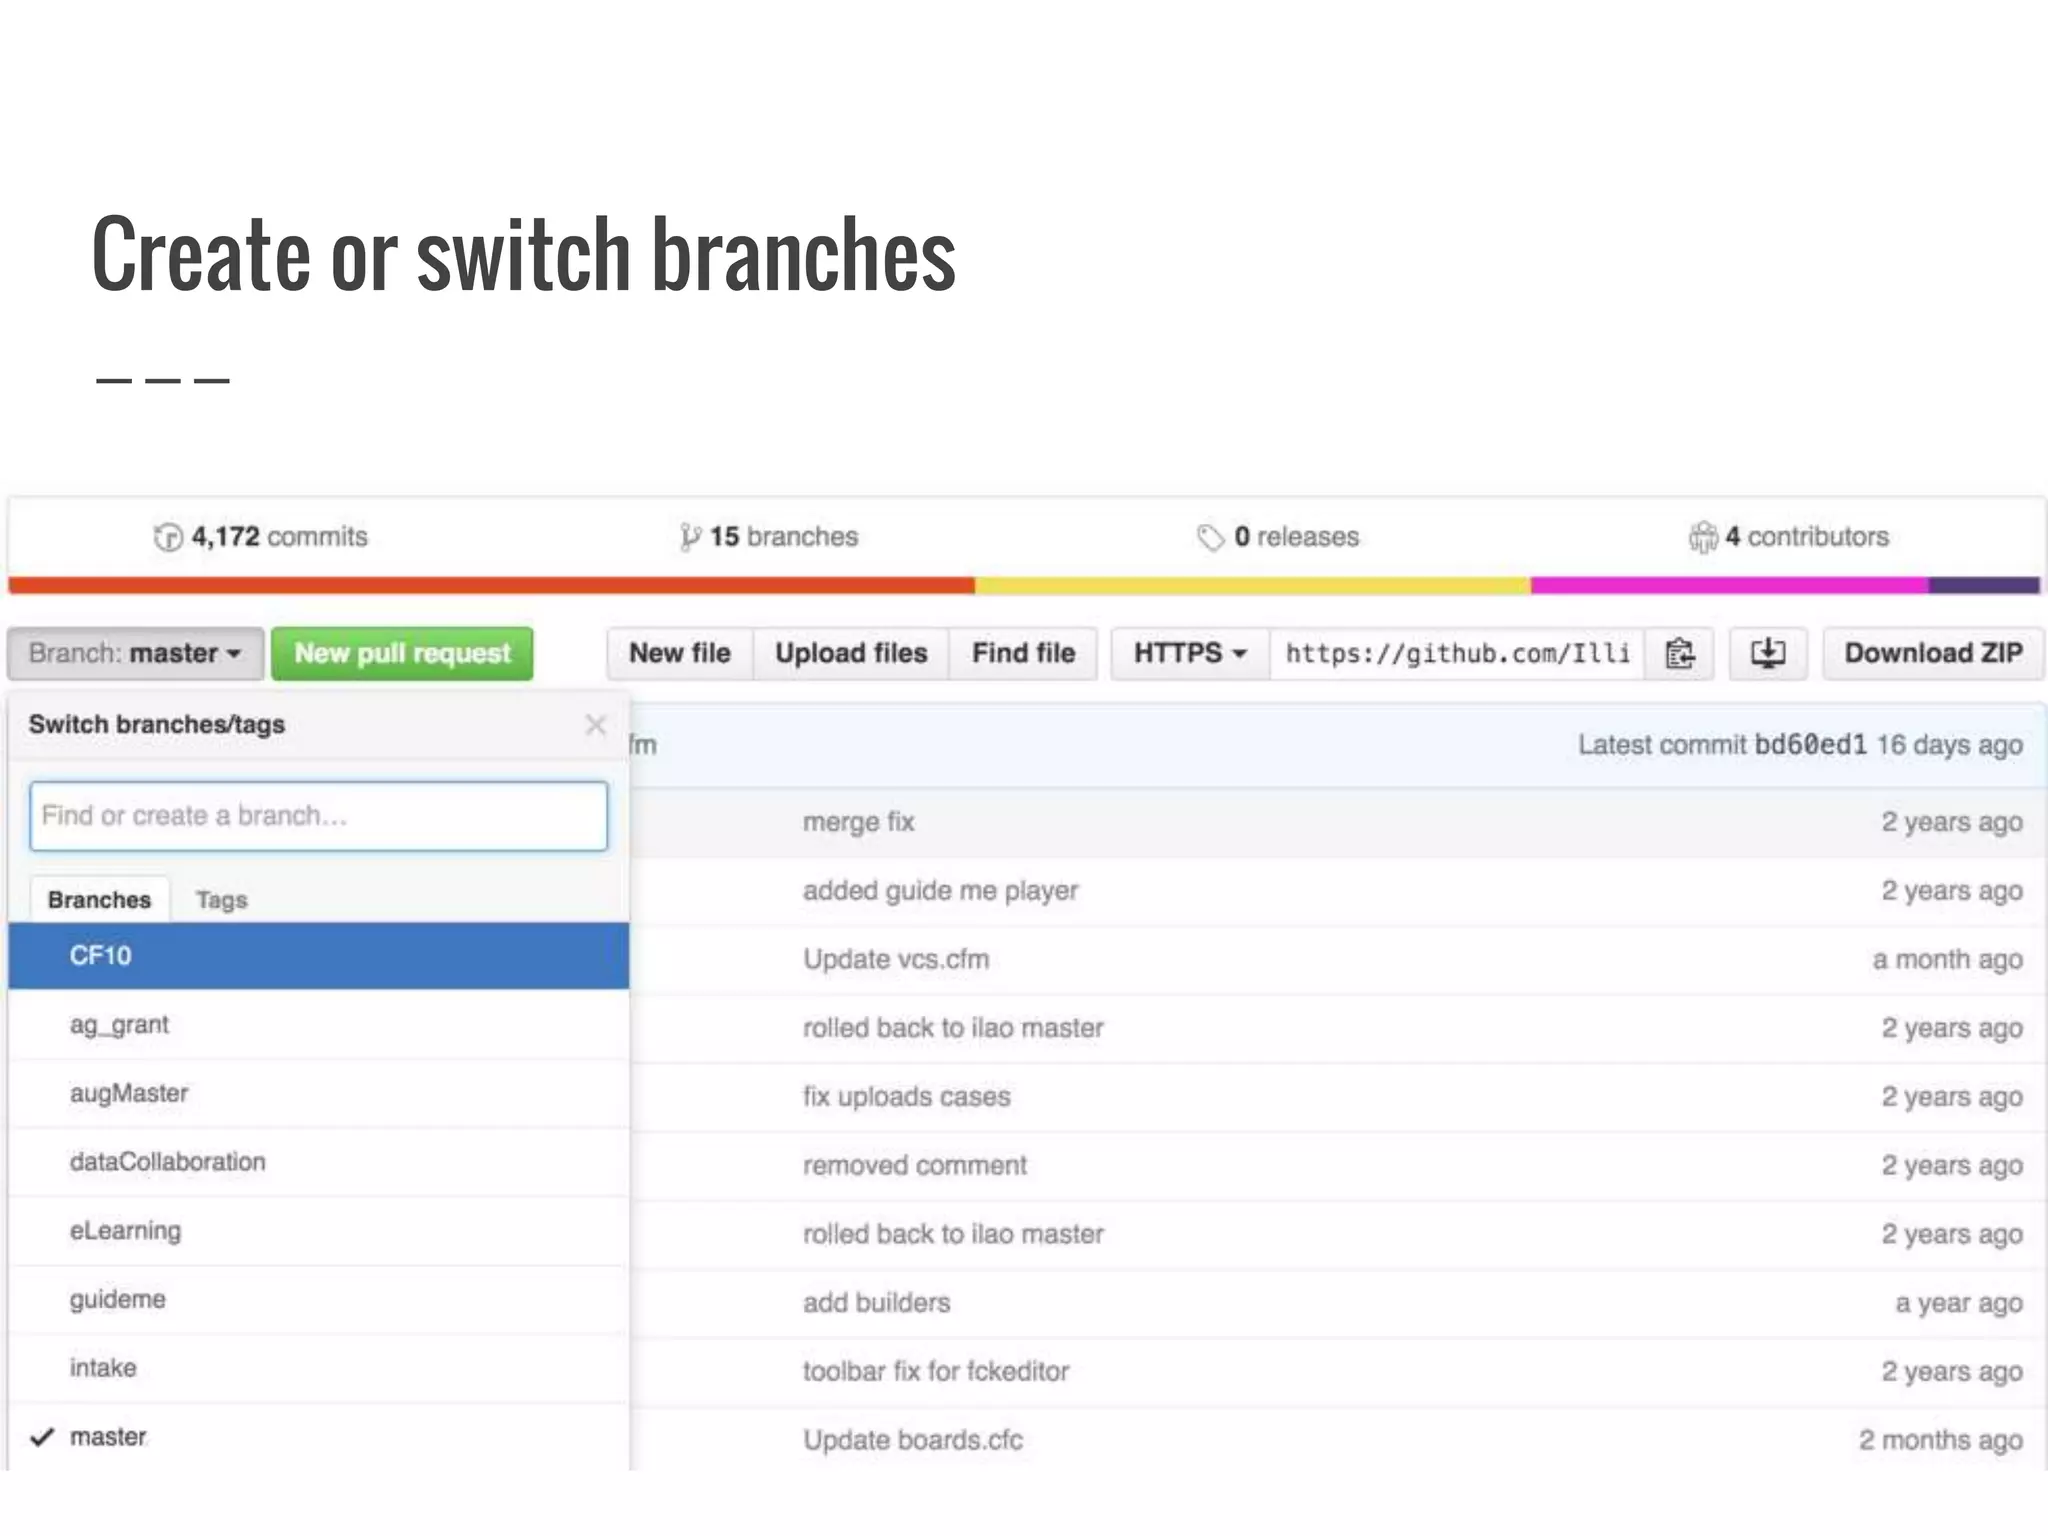
Task: Switch to the CF10 branch
Action: [101, 956]
